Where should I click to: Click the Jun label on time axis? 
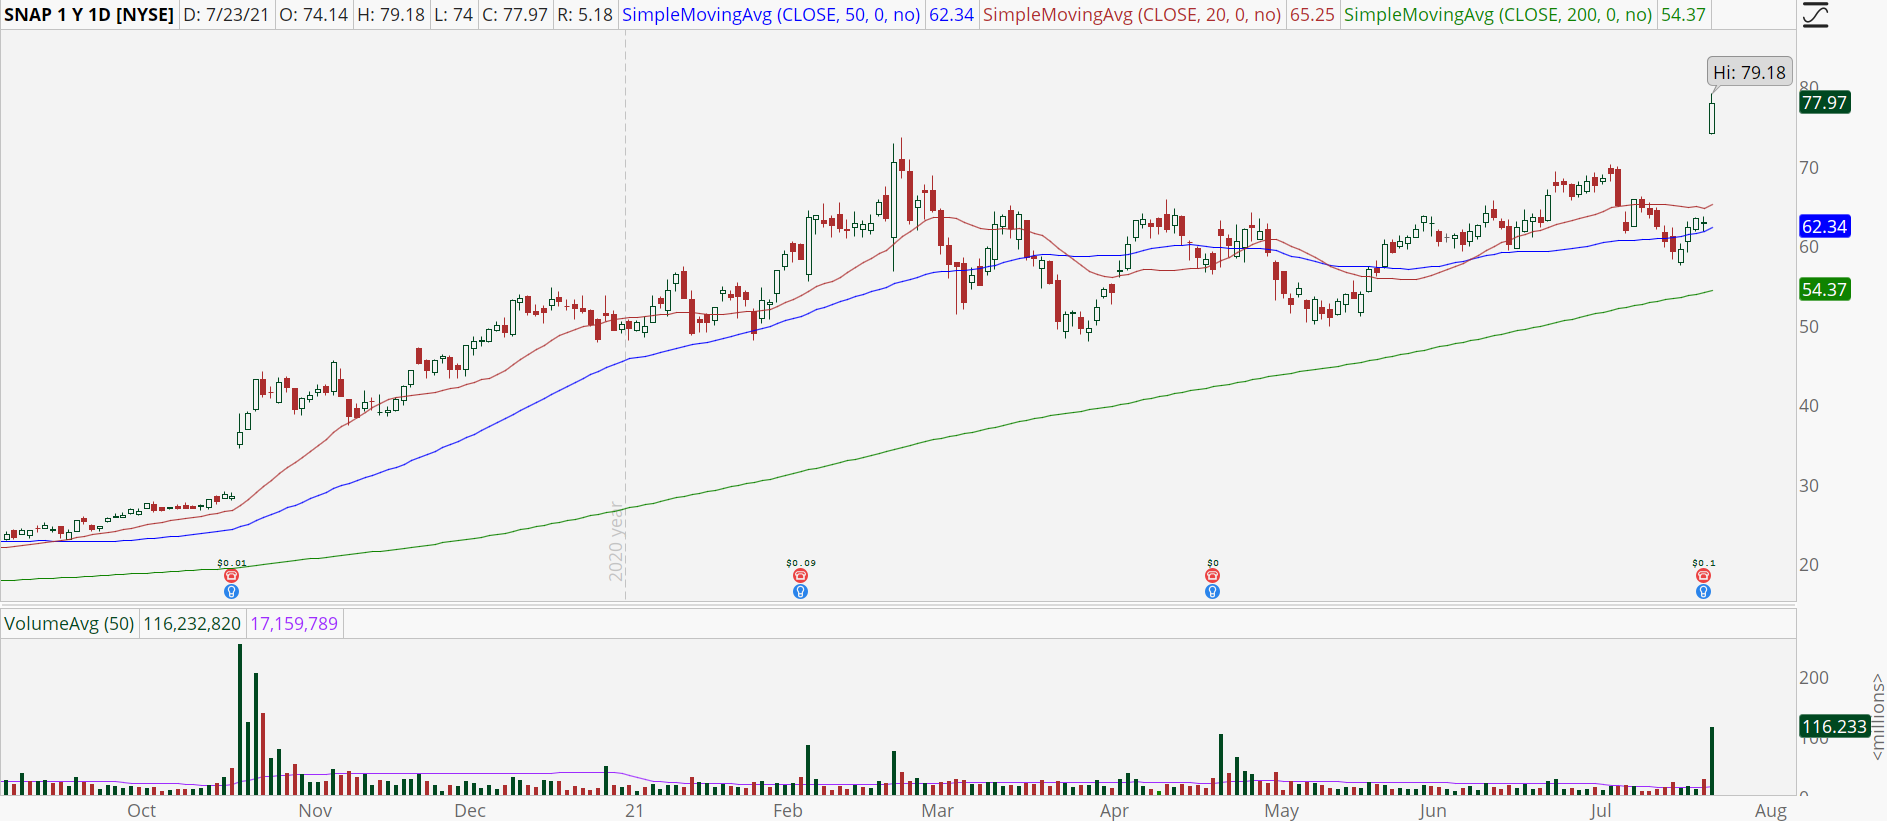[x=1433, y=810]
